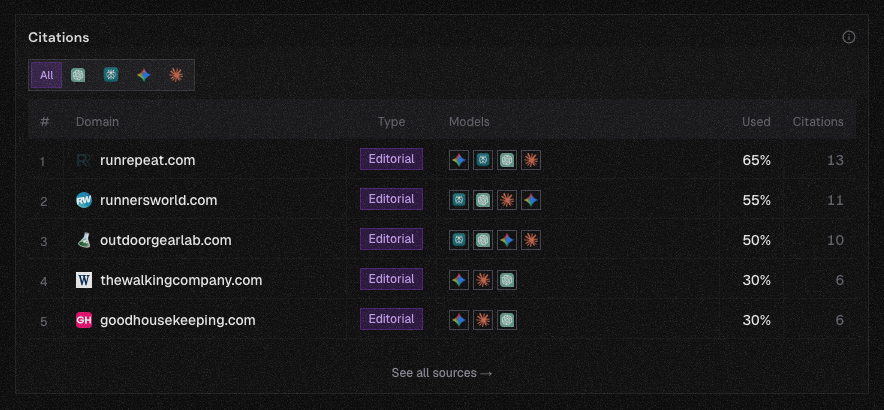
Task: Click the Editorial tag for runnersworld.com
Action: tap(391, 199)
